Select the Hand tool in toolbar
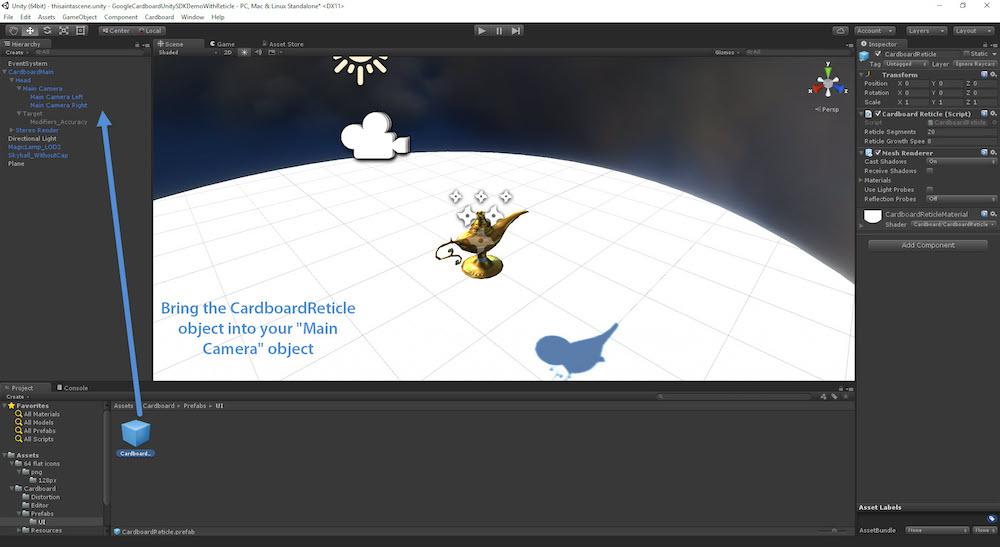 pyautogui.click(x=13, y=31)
